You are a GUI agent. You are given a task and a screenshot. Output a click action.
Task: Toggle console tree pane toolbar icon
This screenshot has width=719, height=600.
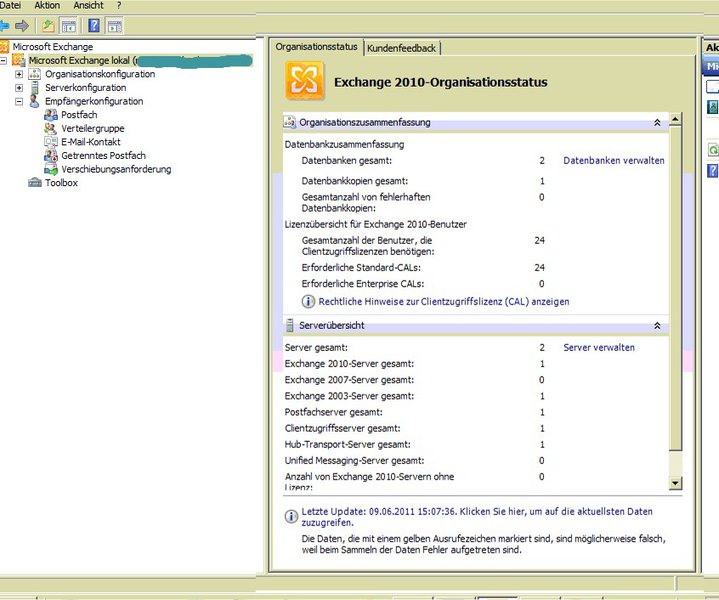pos(69,26)
